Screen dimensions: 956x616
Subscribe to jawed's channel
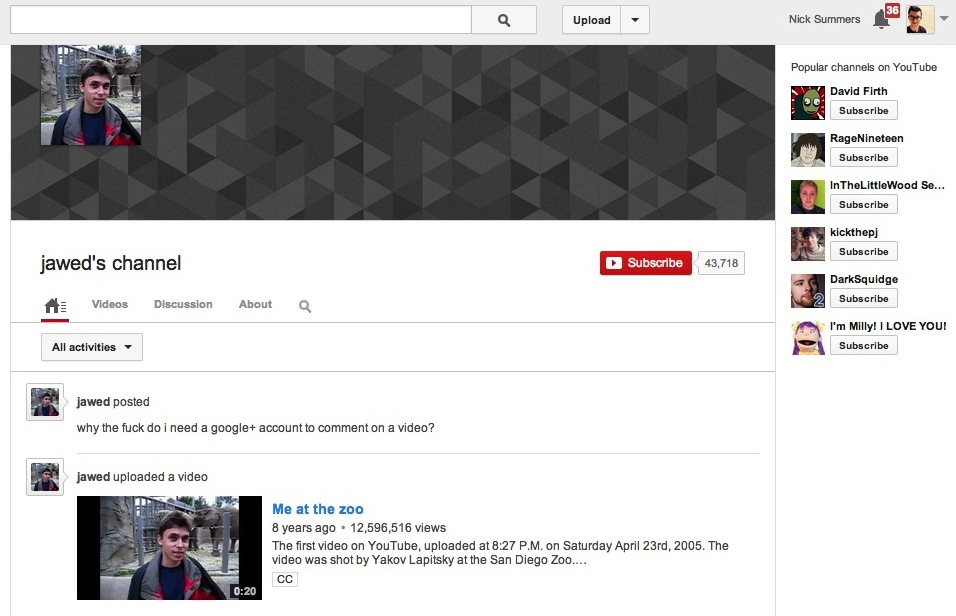[x=646, y=263]
